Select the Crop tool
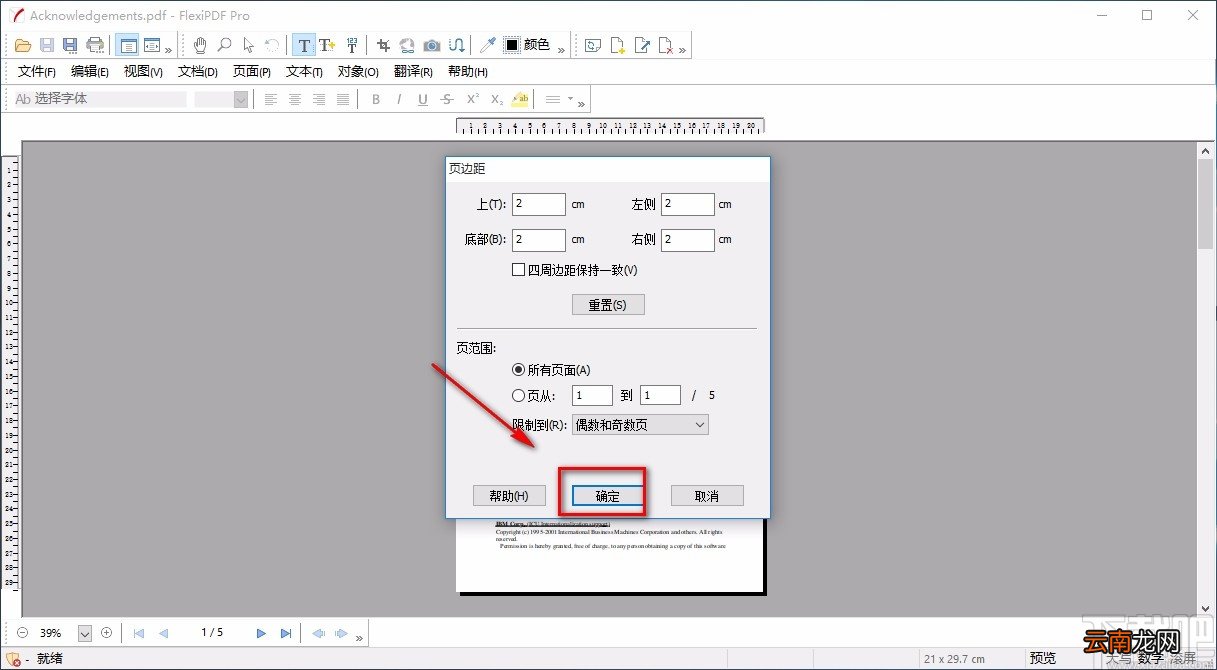 [x=383, y=45]
